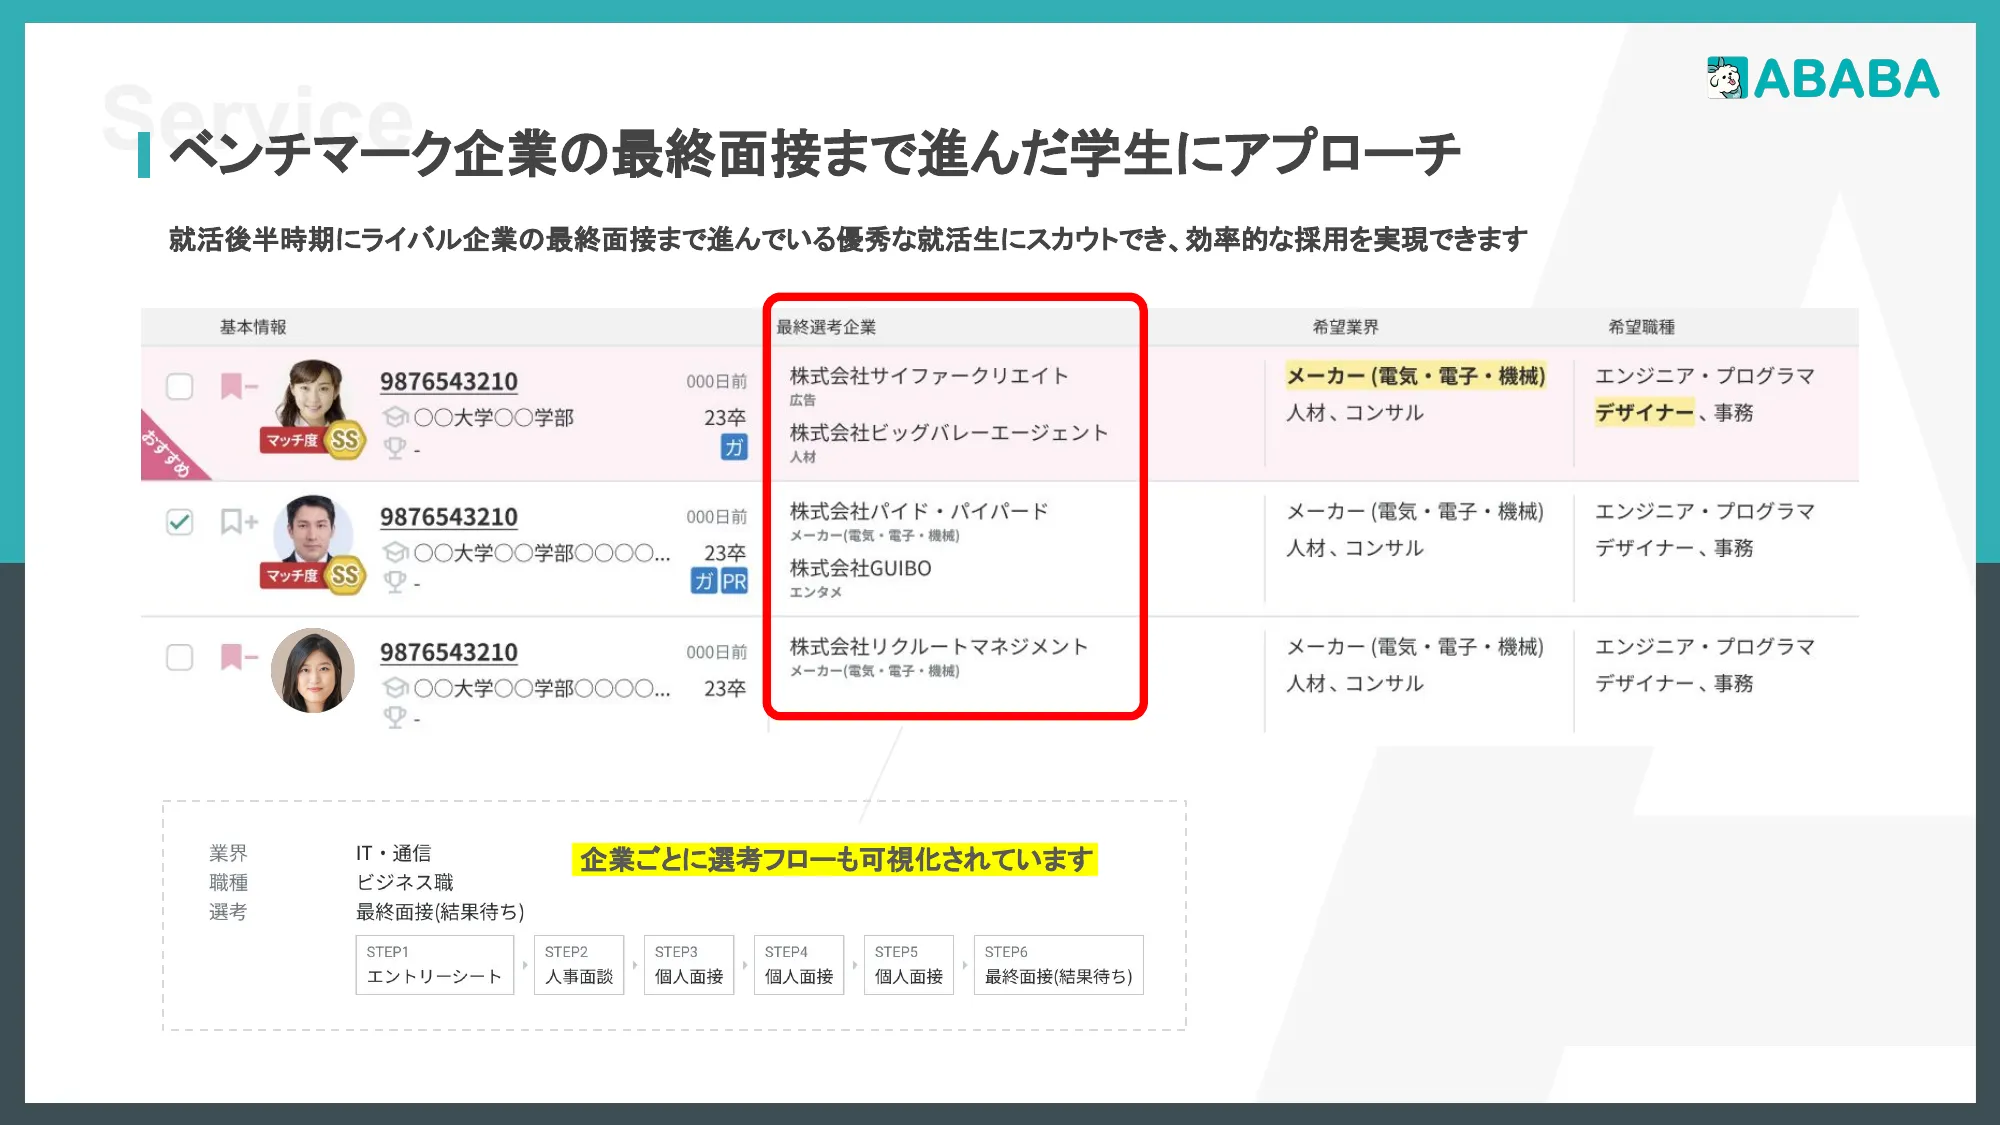Click STEP4 個人面接 box
This screenshot has width=2000, height=1125.
[x=799, y=965]
